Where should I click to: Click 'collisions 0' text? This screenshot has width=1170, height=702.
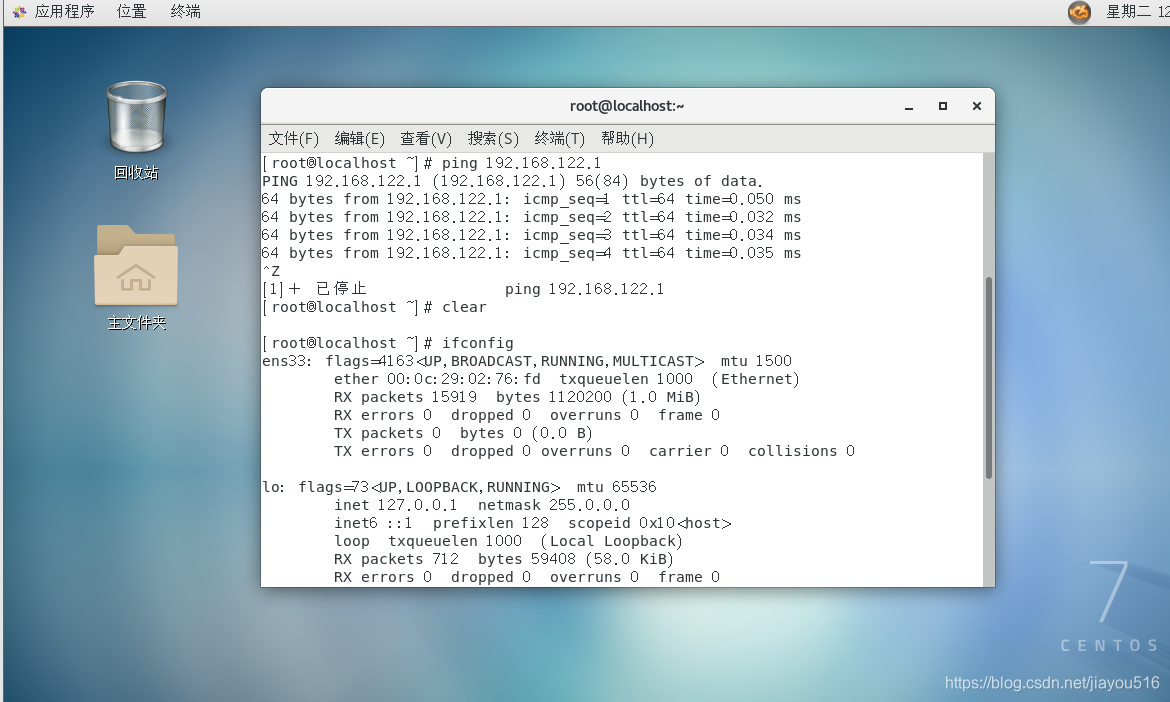coord(801,451)
